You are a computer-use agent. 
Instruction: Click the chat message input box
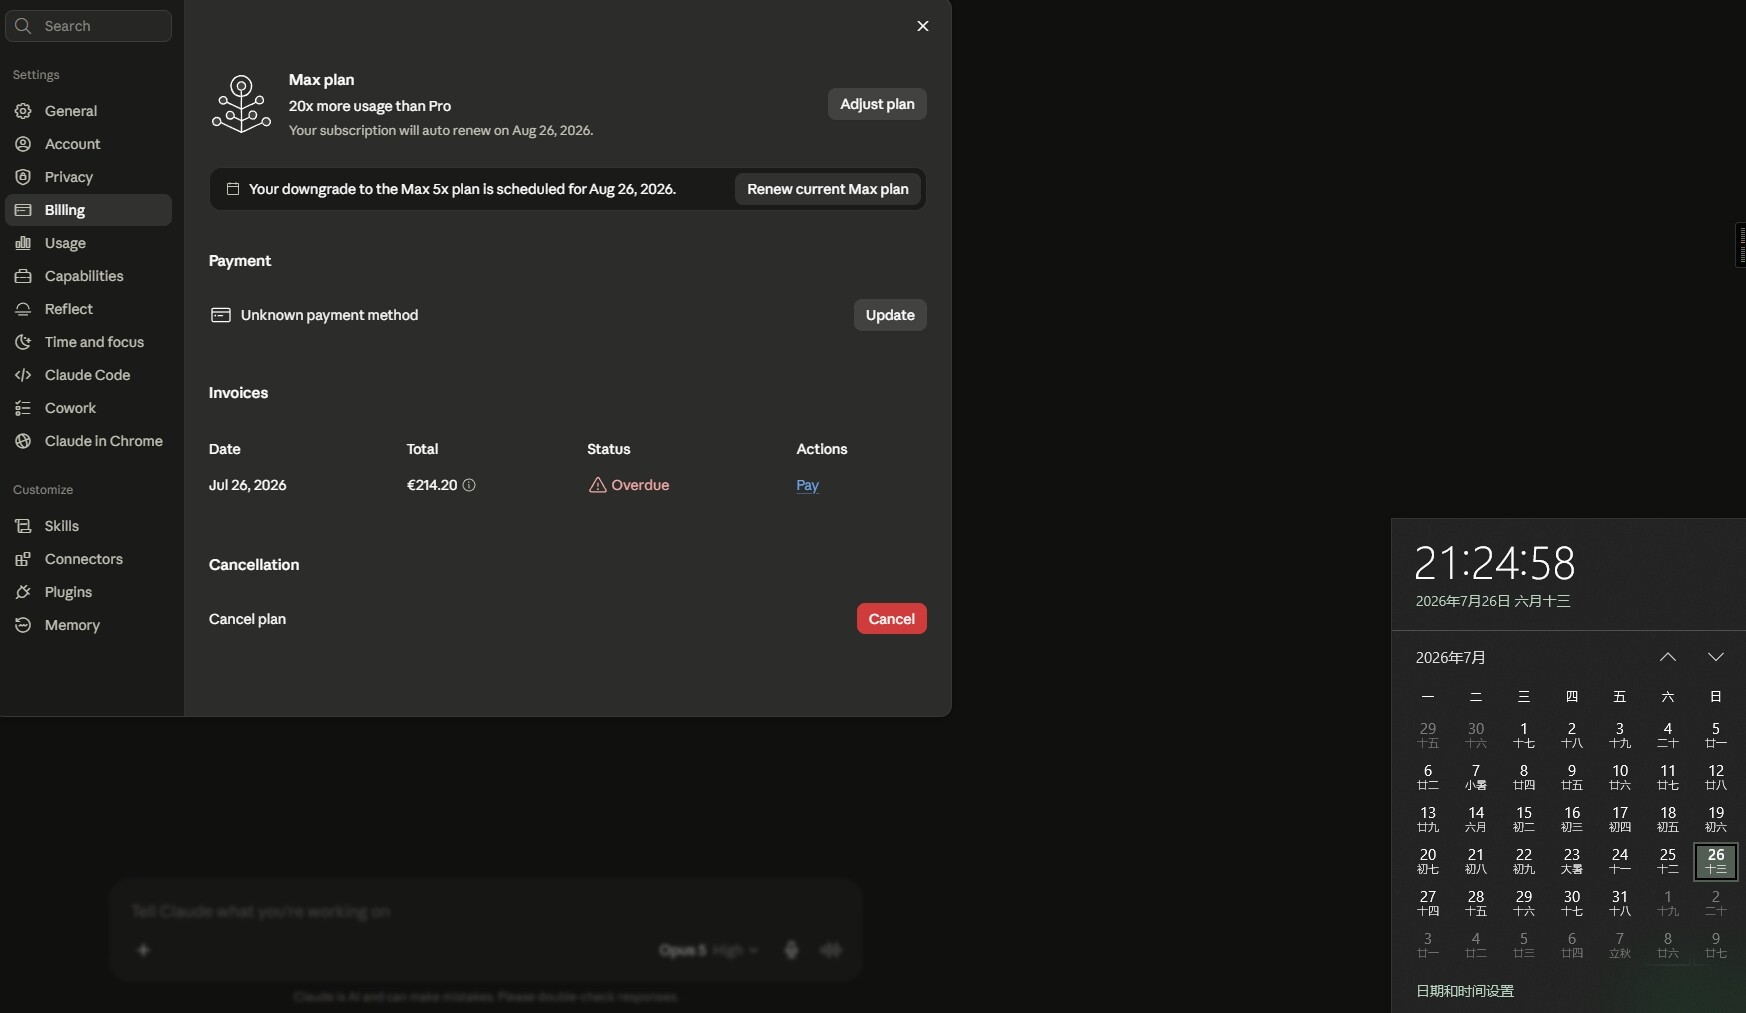(486, 911)
